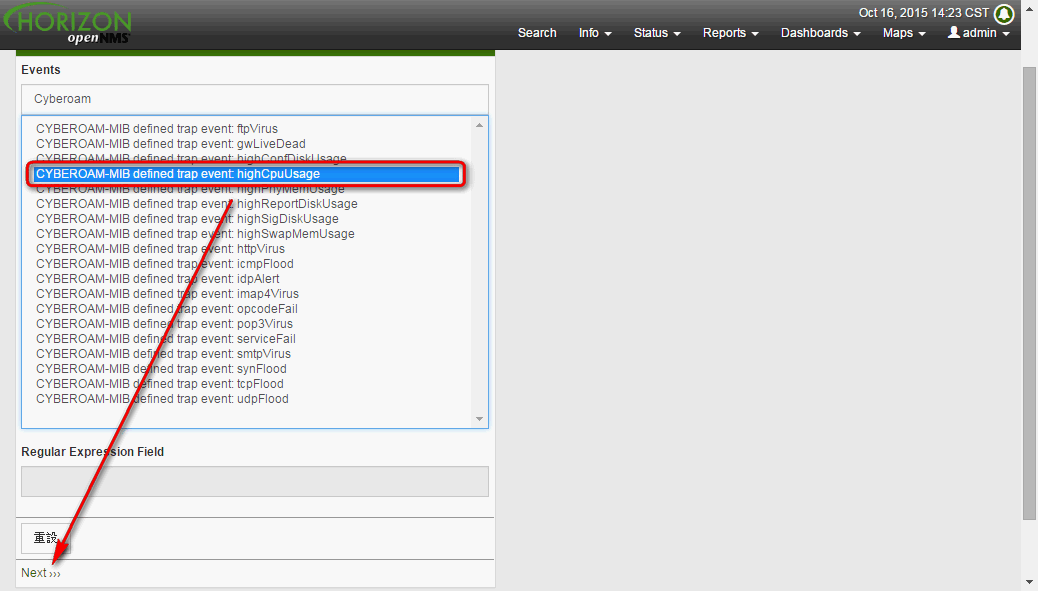Select the opcodeFail trap event
Screen dimensions: 1038x591
(x=167, y=308)
